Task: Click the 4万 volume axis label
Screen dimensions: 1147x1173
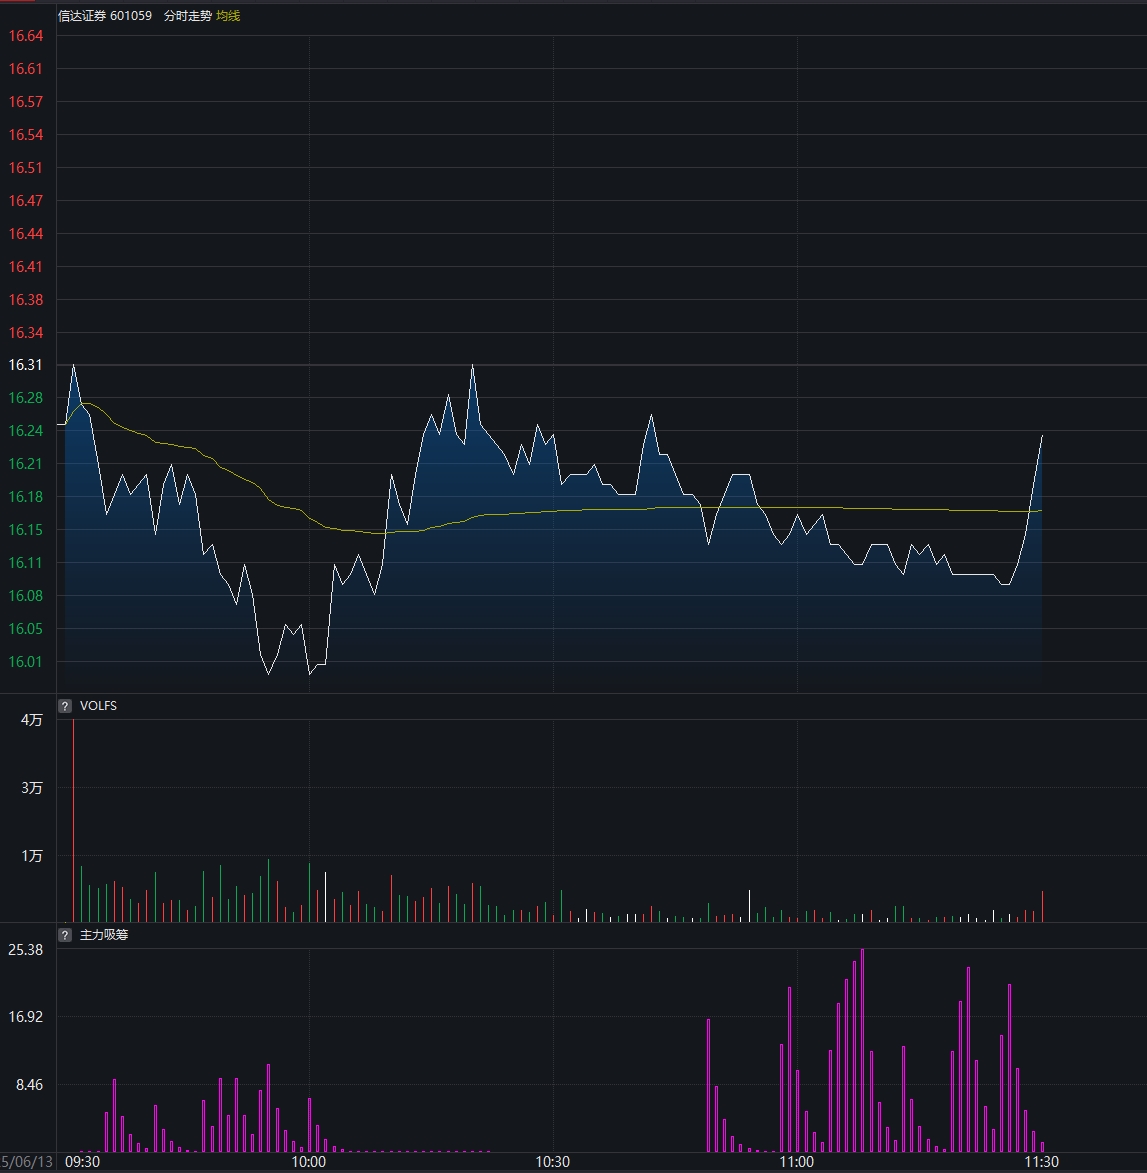Action: pos(31,720)
